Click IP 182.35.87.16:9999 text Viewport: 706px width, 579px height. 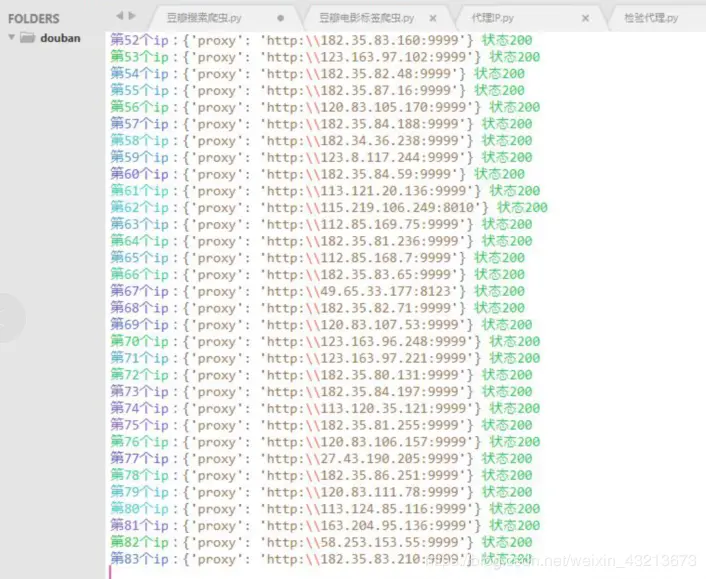click(x=385, y=90)
